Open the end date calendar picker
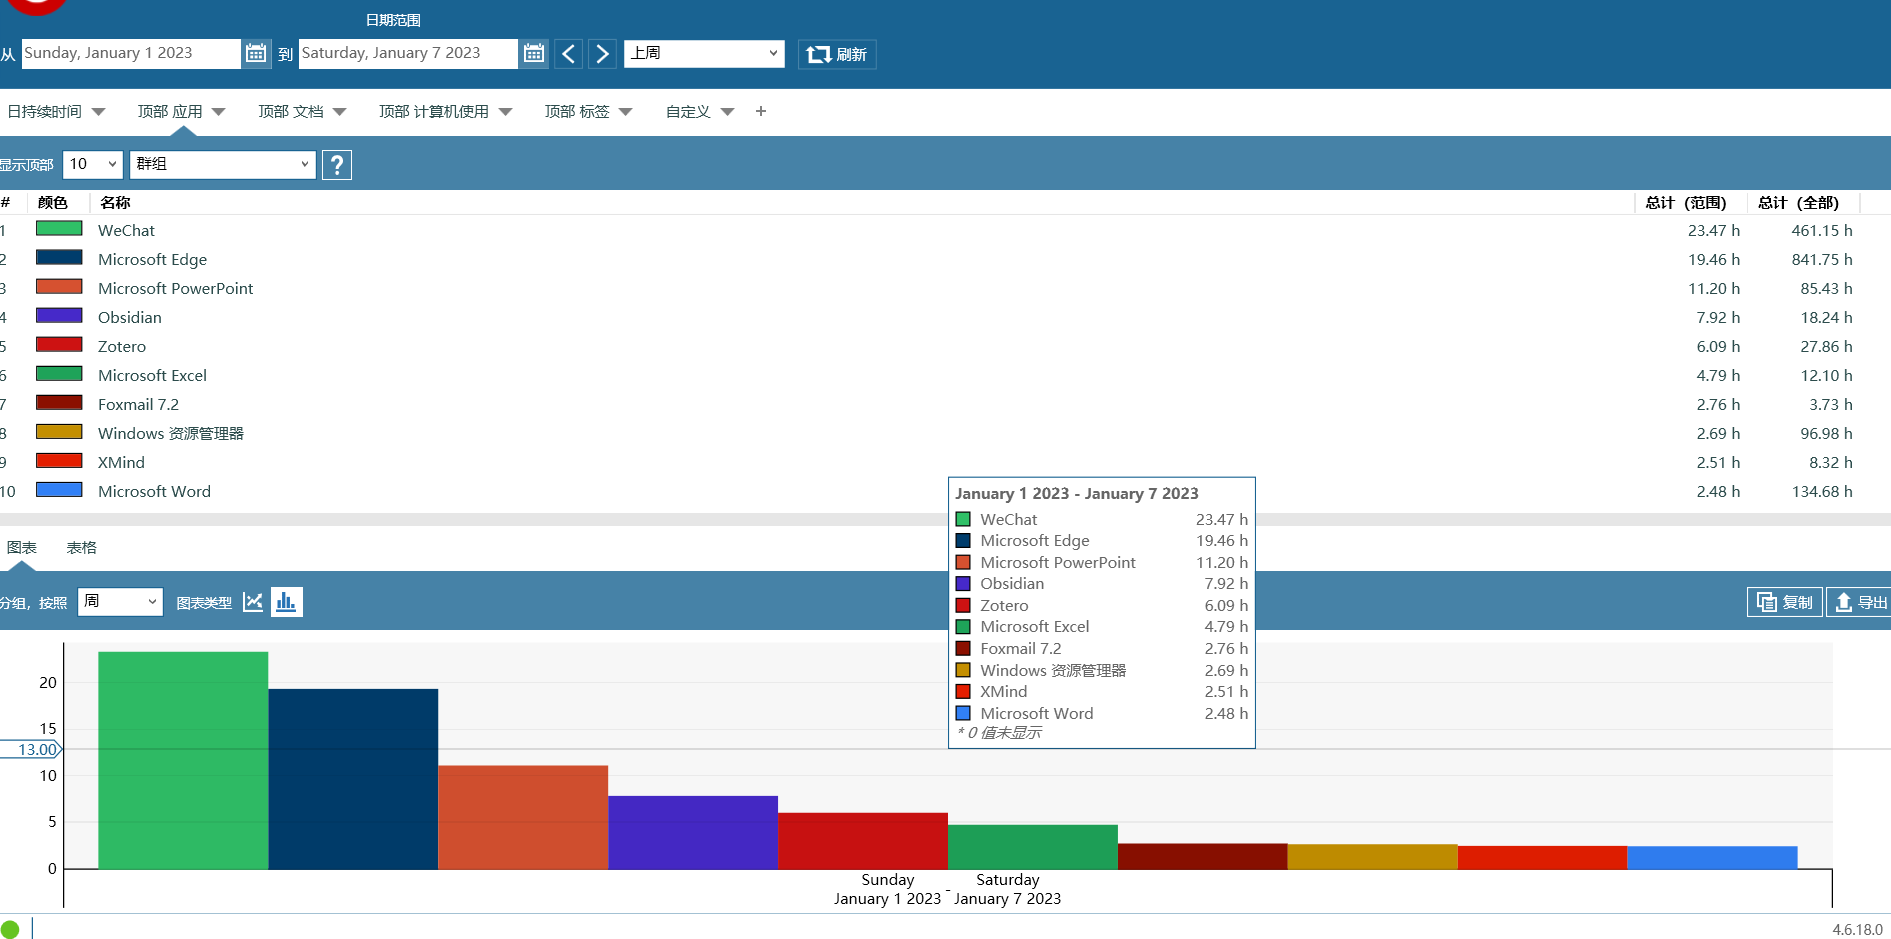 pos(534,53)
